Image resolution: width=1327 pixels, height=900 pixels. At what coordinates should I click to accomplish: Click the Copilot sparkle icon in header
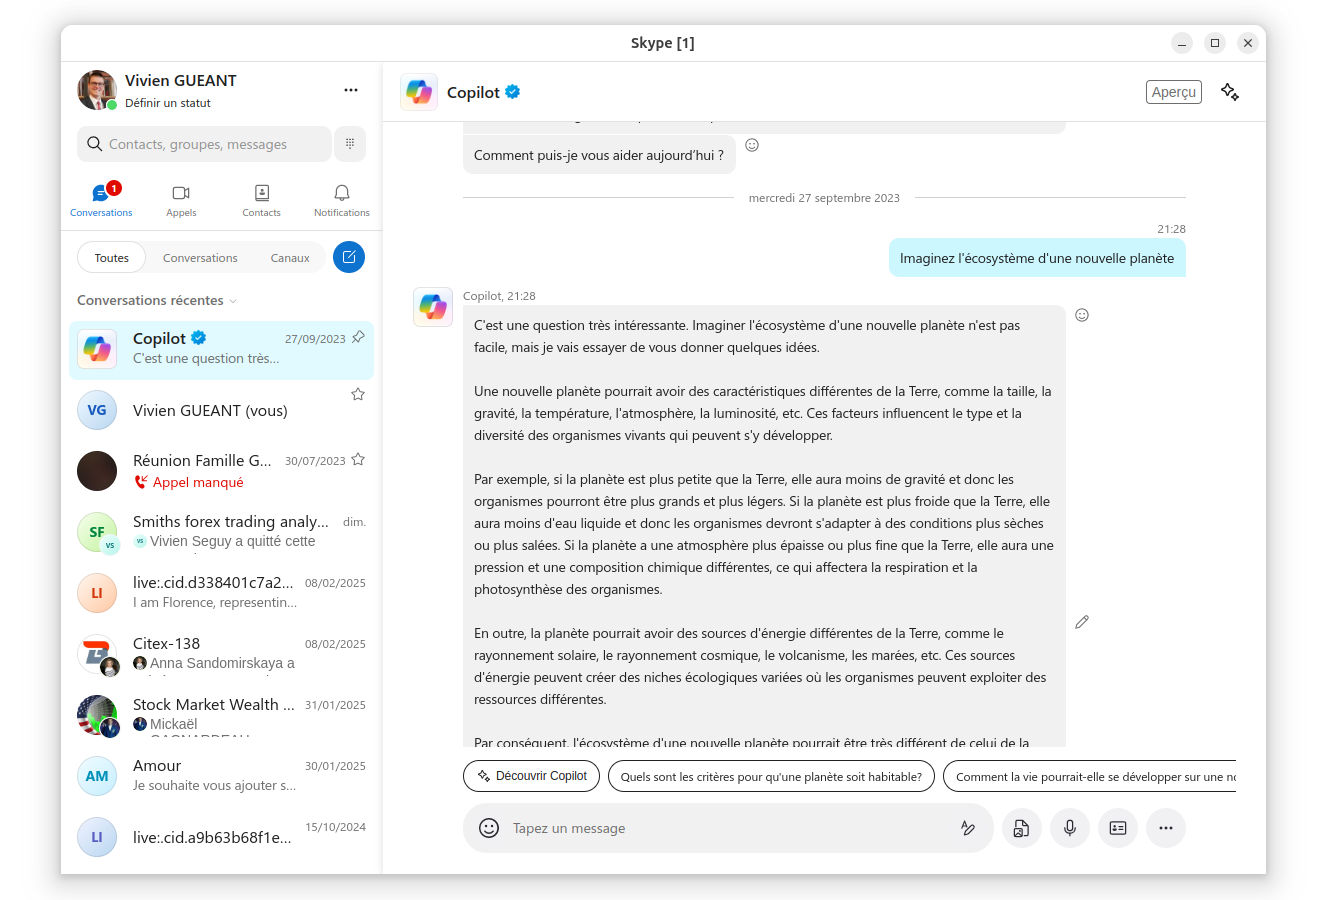point(1230,92)
